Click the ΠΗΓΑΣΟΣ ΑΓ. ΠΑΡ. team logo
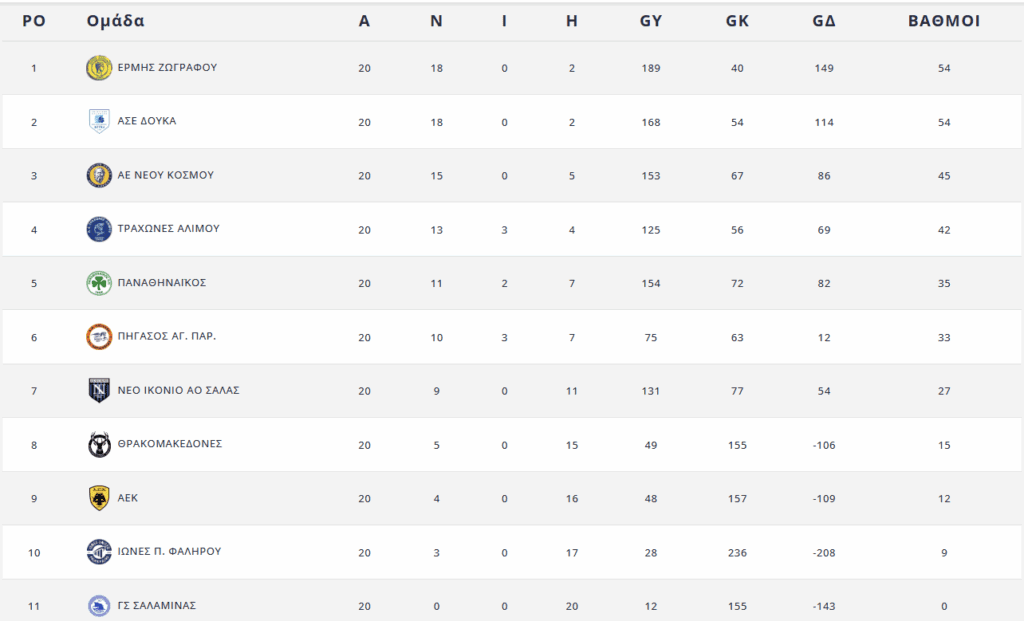1024x621 pixels. coord(99,337)
